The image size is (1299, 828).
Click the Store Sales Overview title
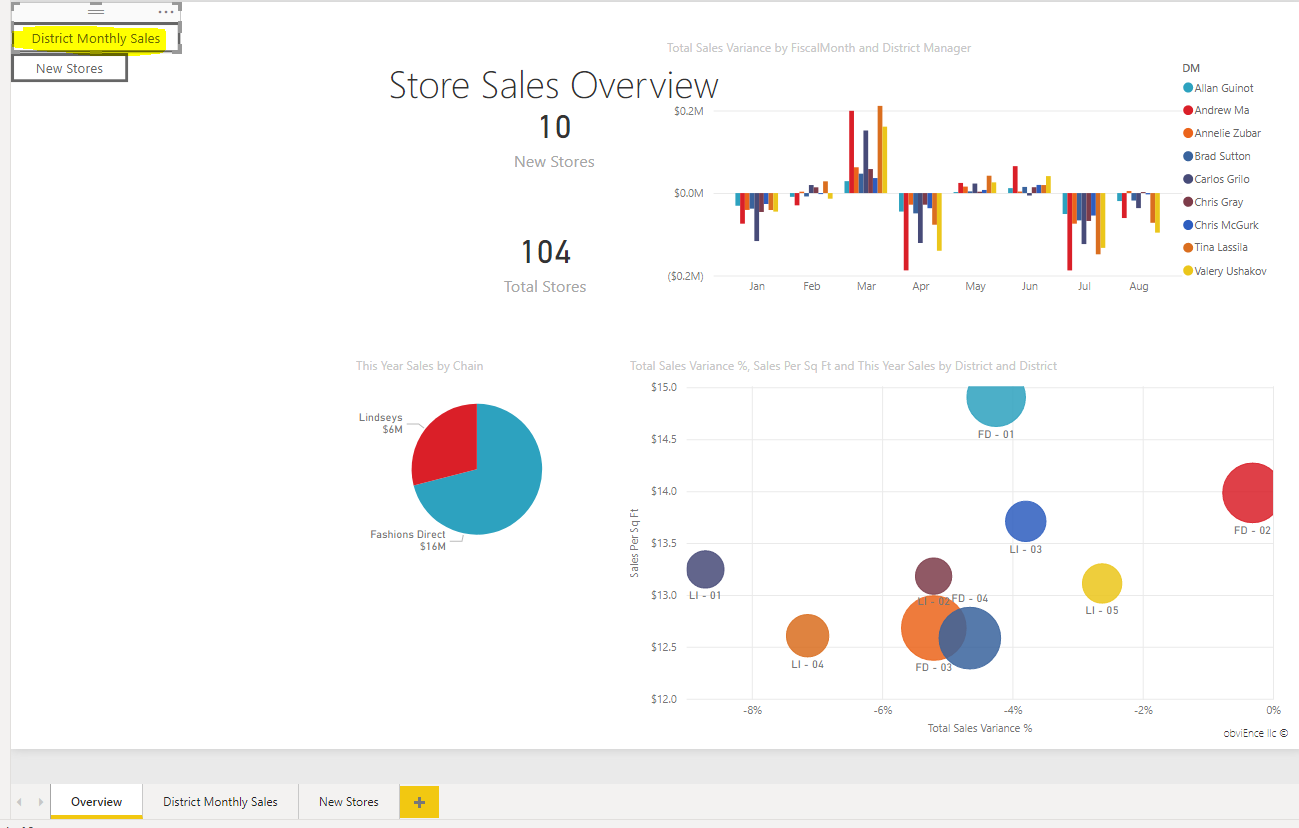click(x=554, y=85)
